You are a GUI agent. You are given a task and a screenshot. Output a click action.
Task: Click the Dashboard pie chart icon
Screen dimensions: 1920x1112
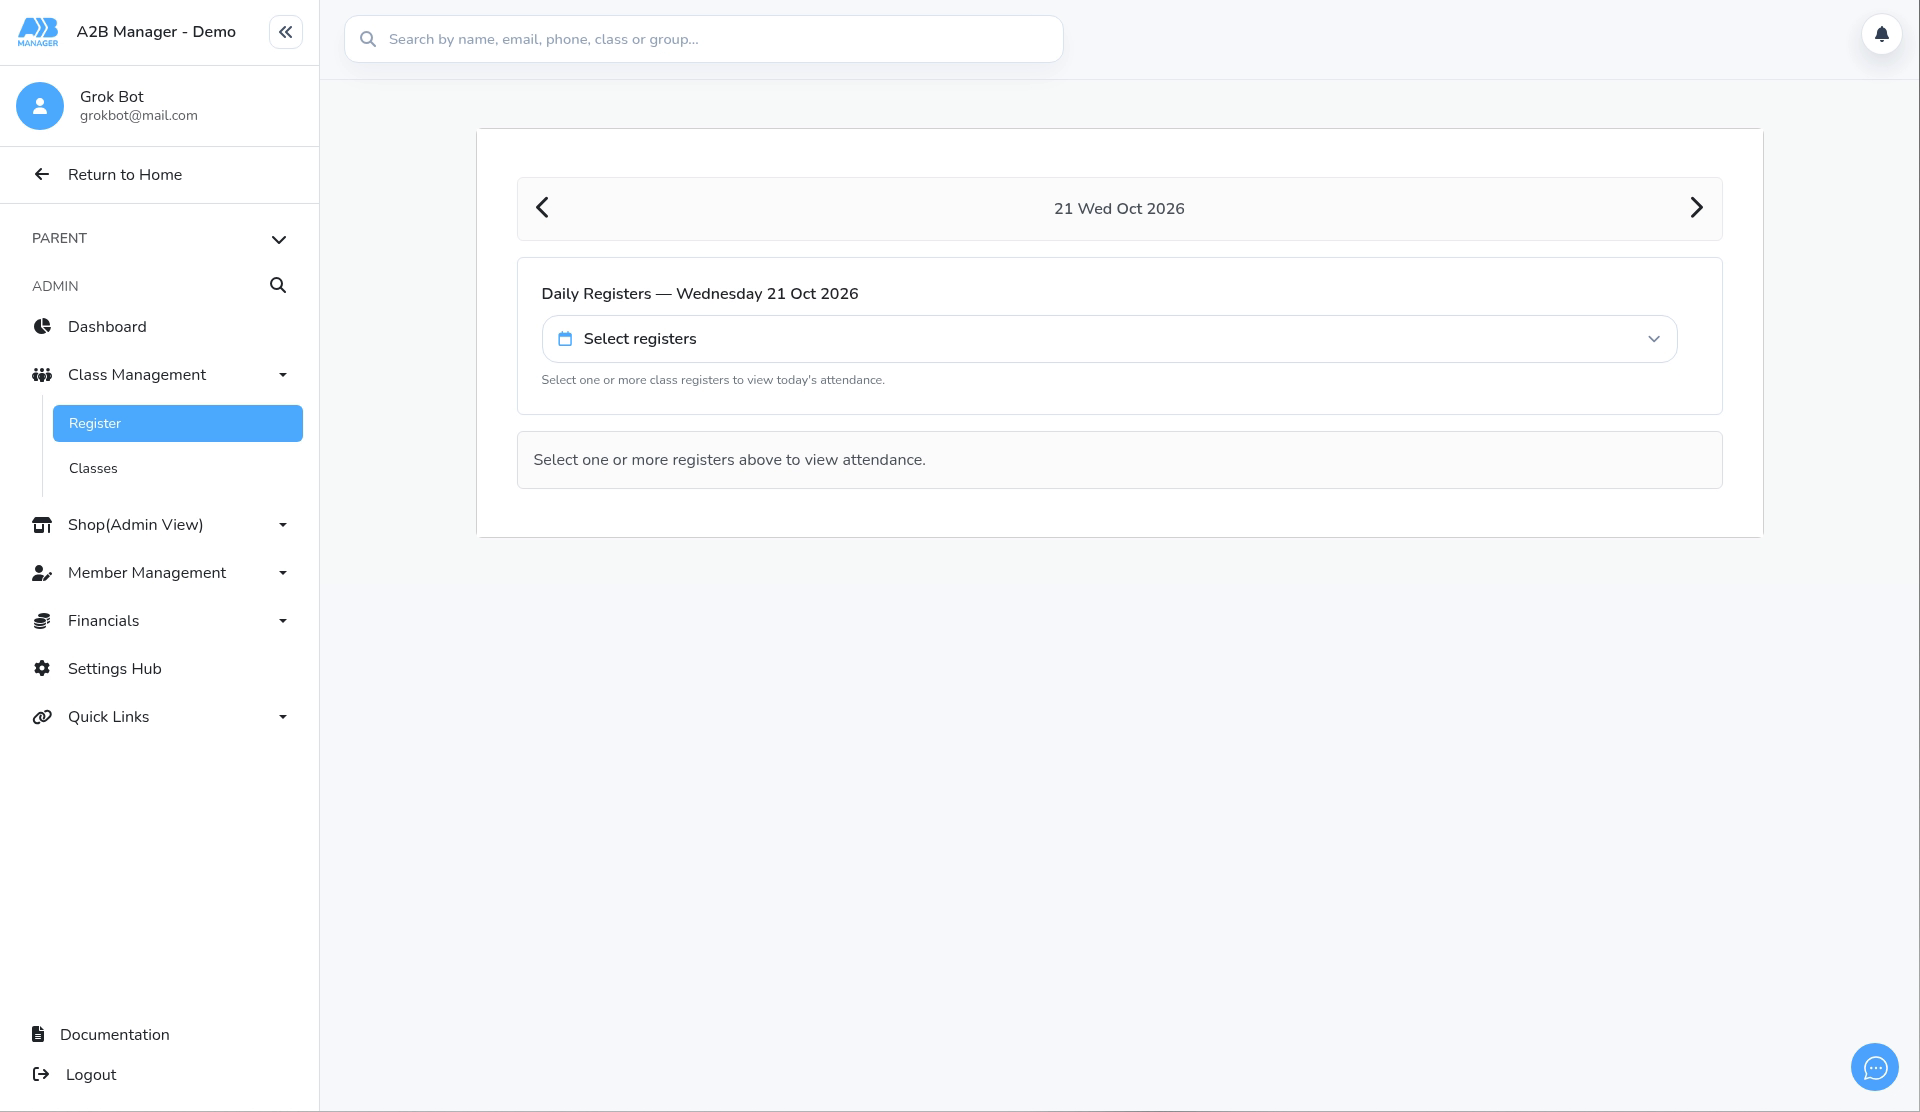(42, 327)
